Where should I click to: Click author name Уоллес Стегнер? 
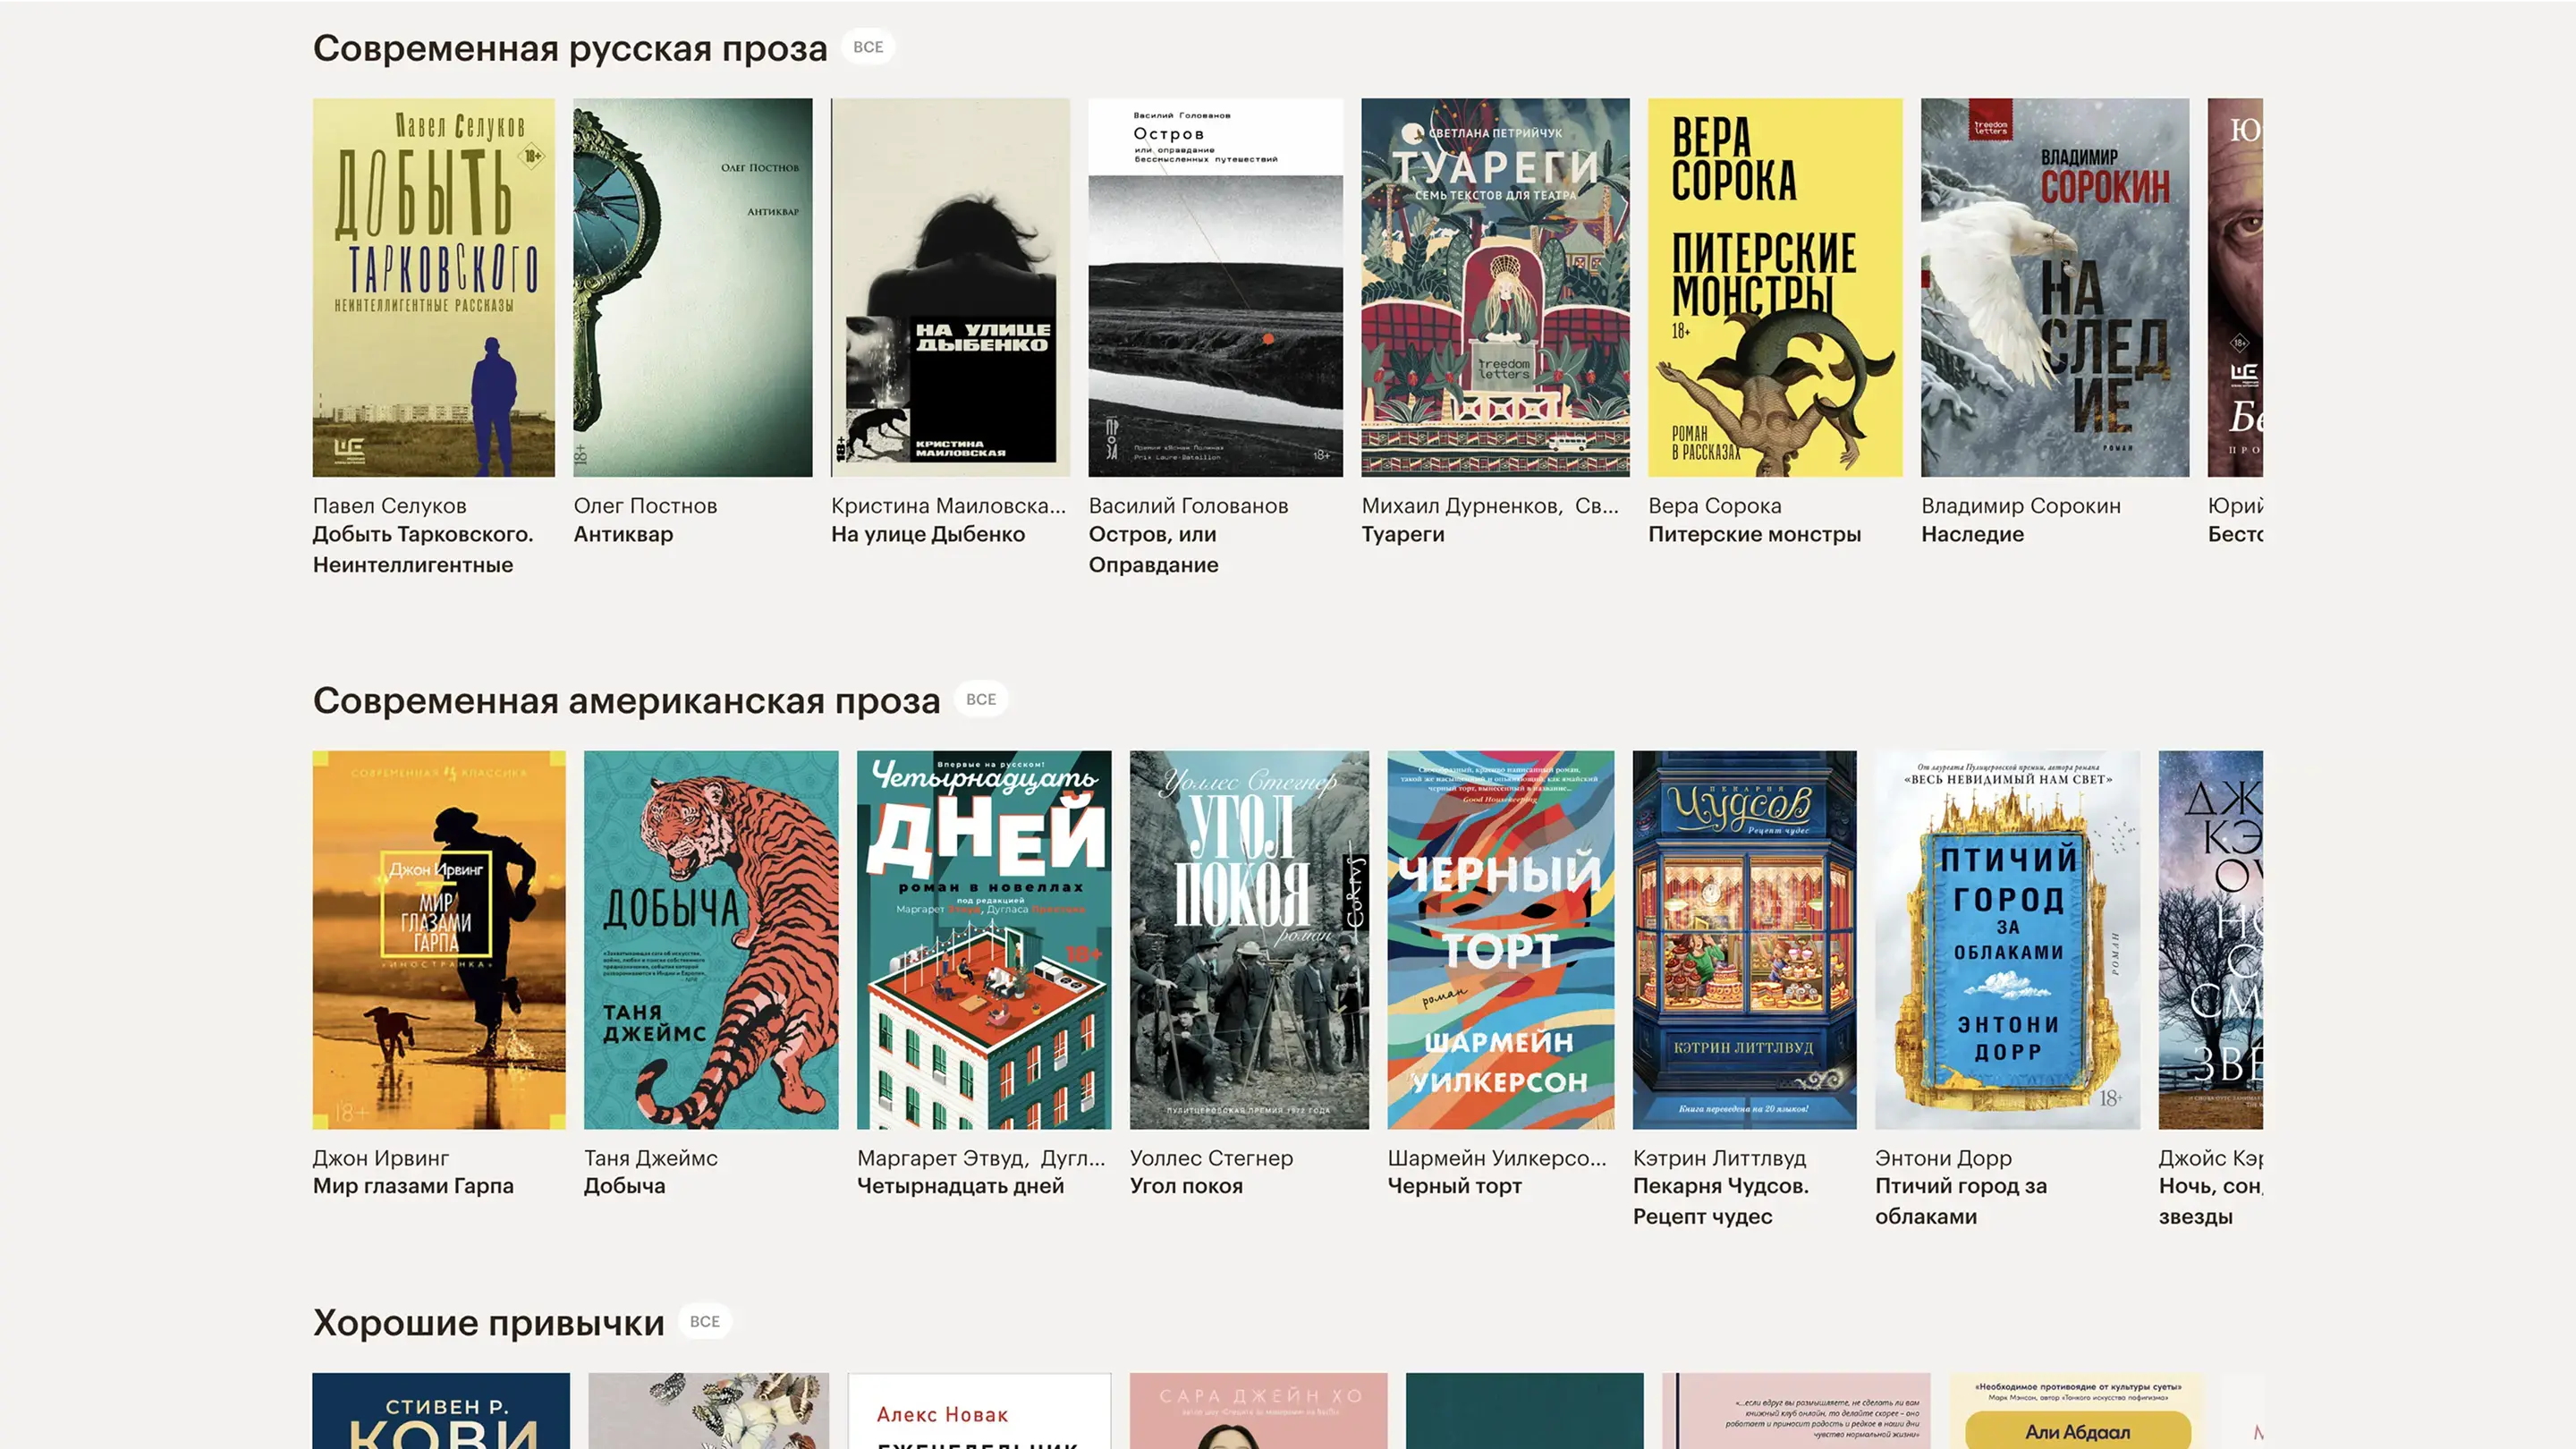tap(1211, 1158)
